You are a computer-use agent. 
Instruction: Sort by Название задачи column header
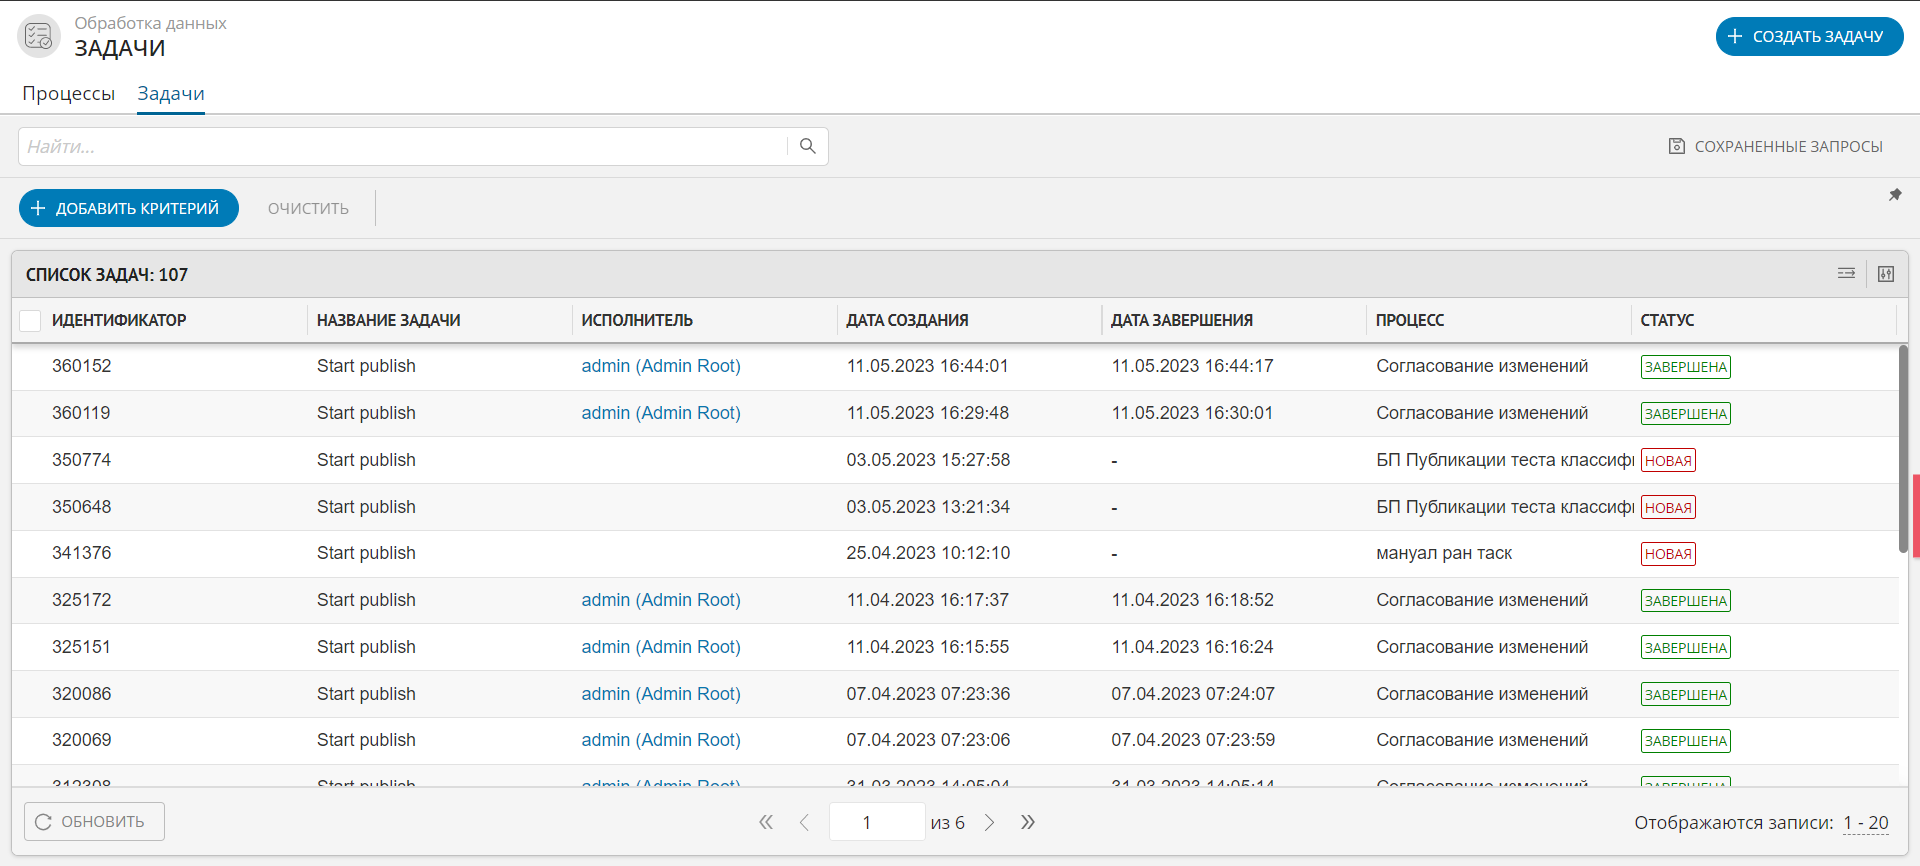(389, 320)
